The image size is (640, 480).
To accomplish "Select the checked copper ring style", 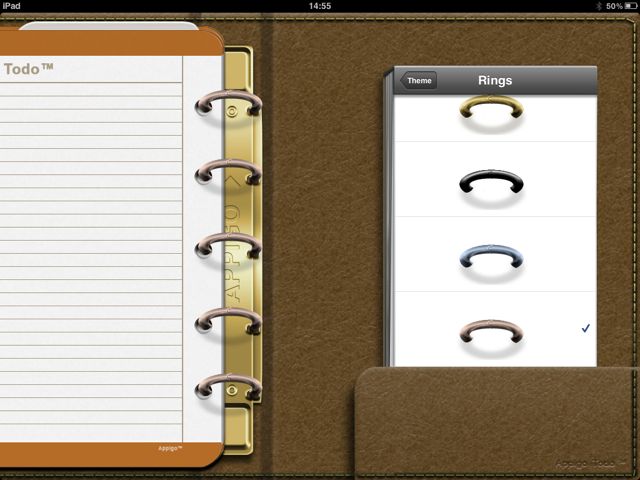I will point(495,329).
